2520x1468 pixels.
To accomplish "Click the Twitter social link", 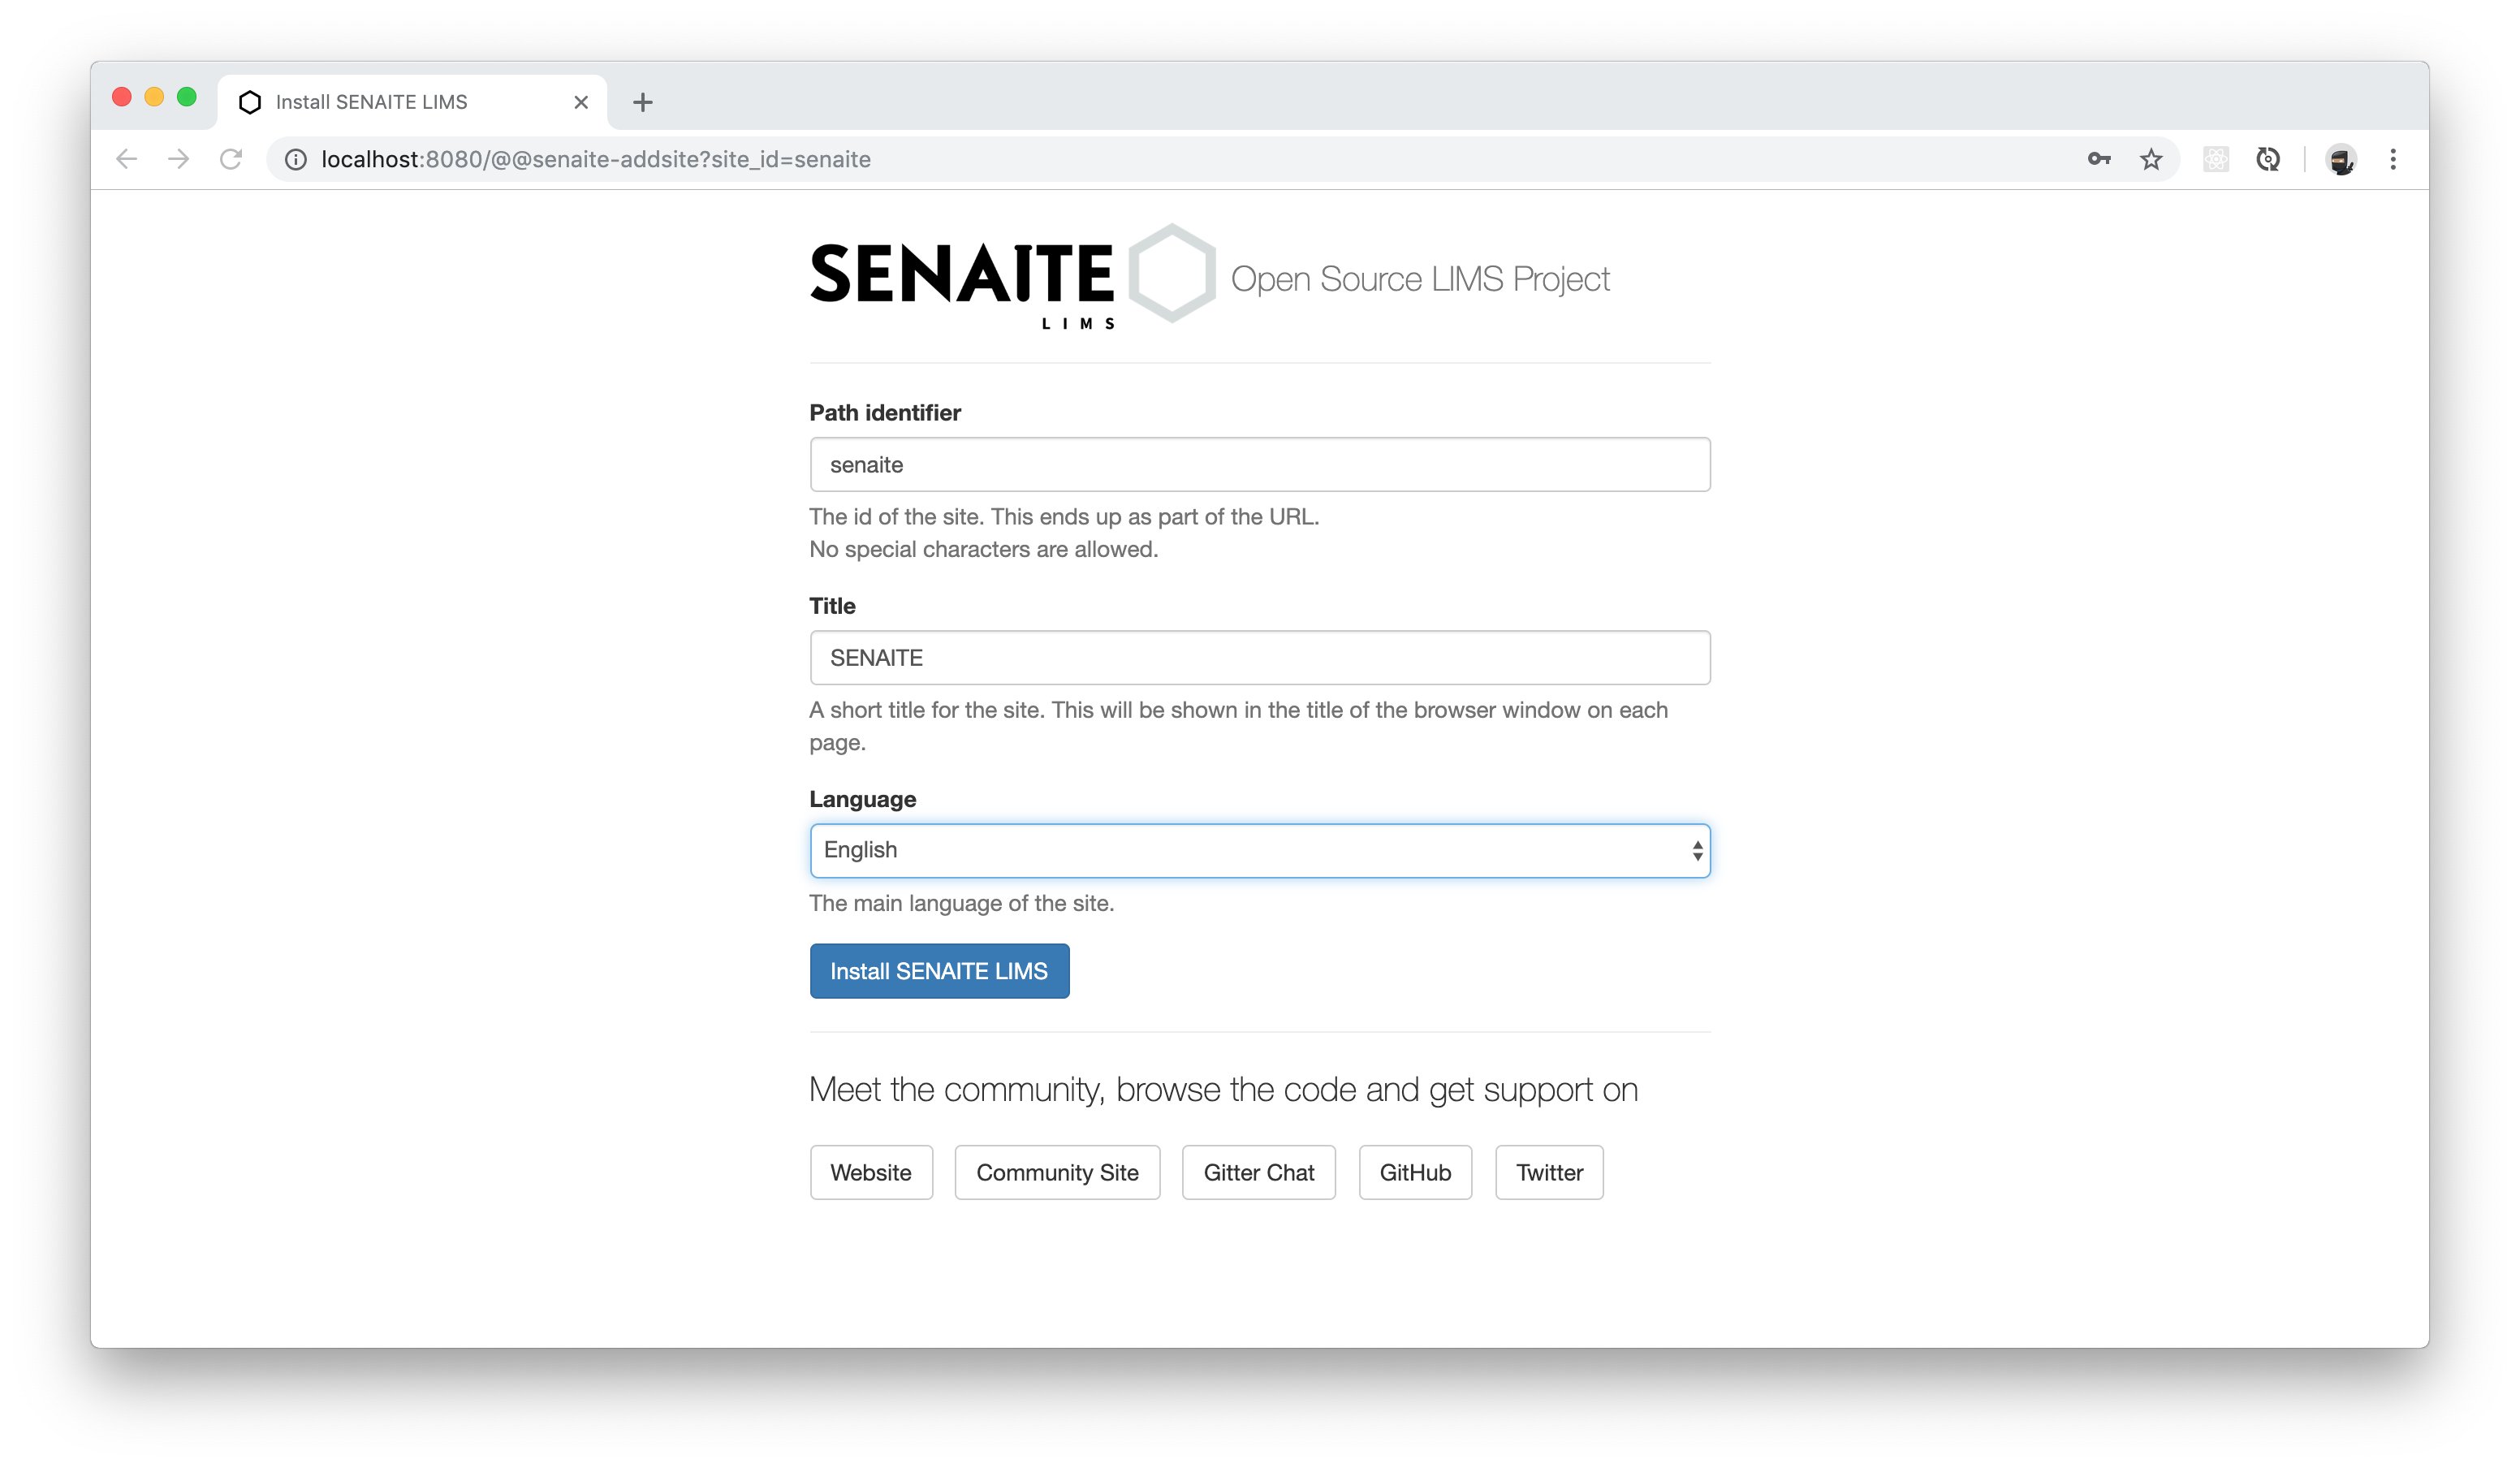I will [1548, 1171].
